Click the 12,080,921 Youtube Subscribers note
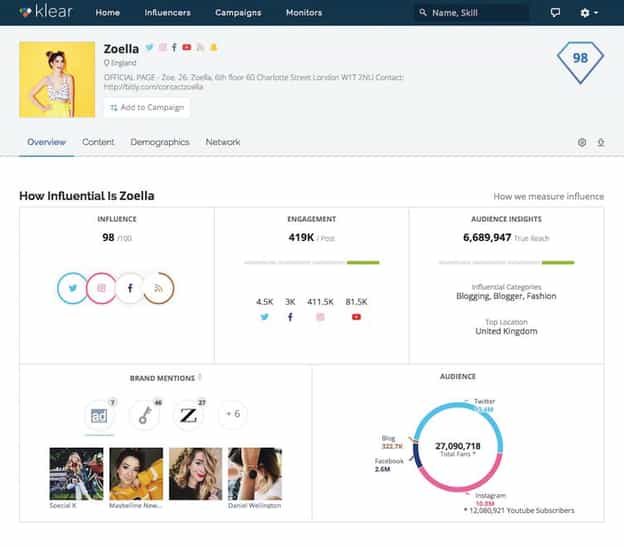This screenshot has width=624, height=547. pyautogui.click(x=519, y=510)
